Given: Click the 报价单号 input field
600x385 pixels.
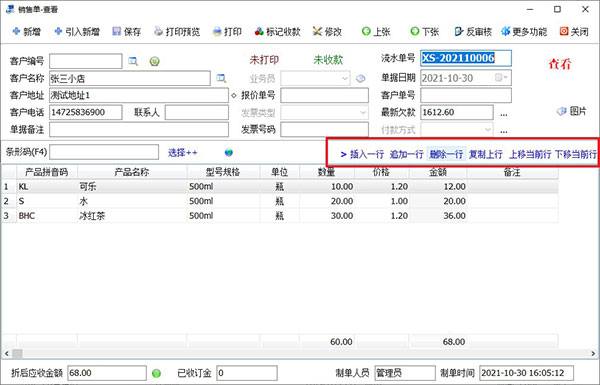Looking at the screenshot, I should tap(324, 95).
